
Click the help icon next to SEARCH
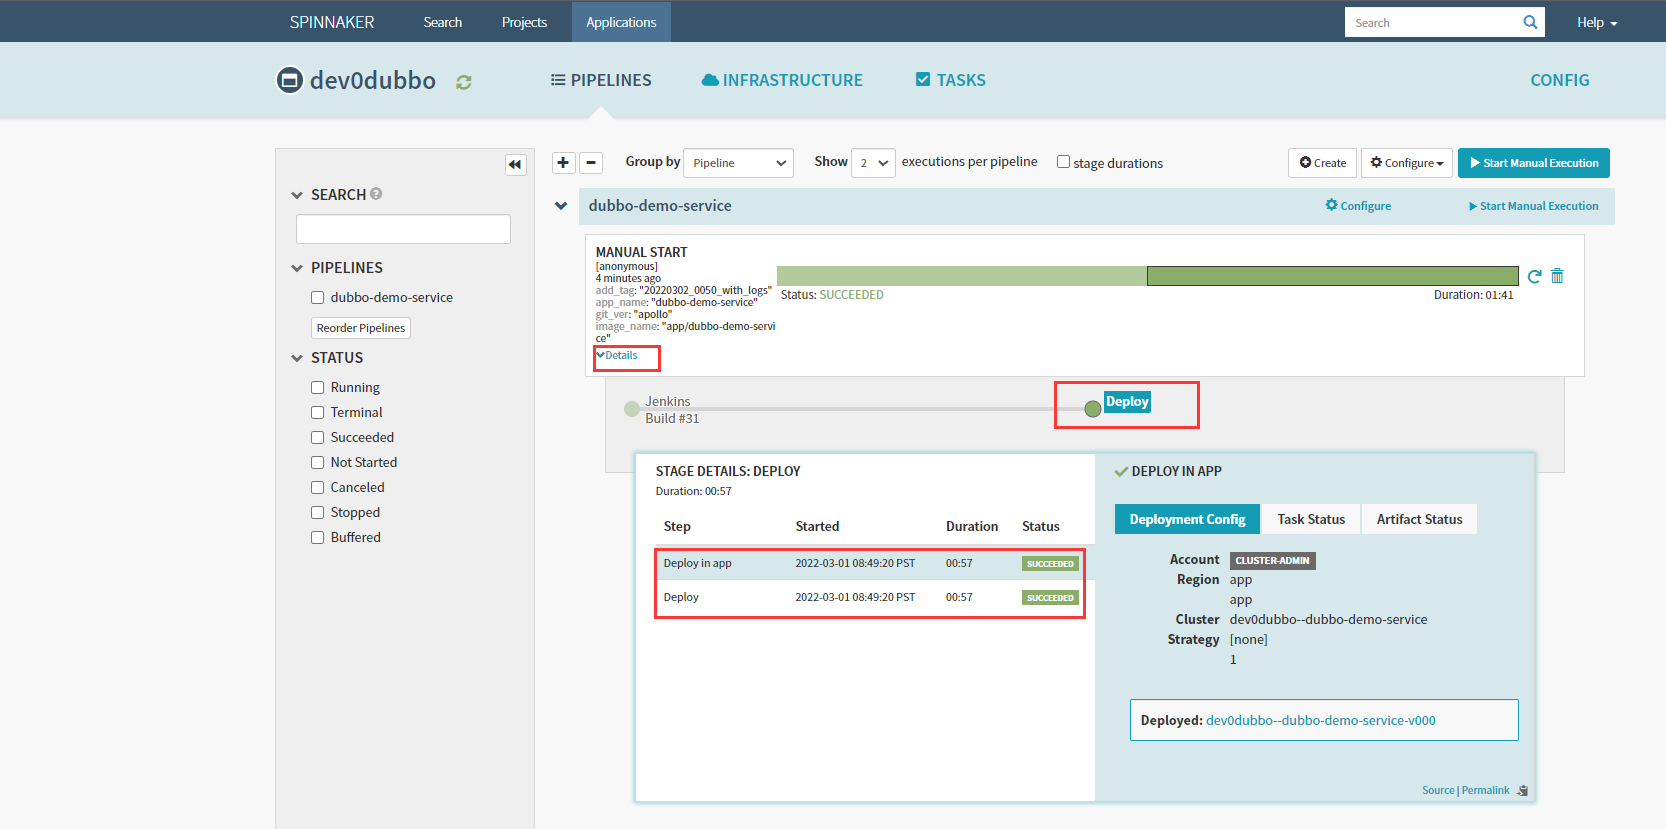376,194
